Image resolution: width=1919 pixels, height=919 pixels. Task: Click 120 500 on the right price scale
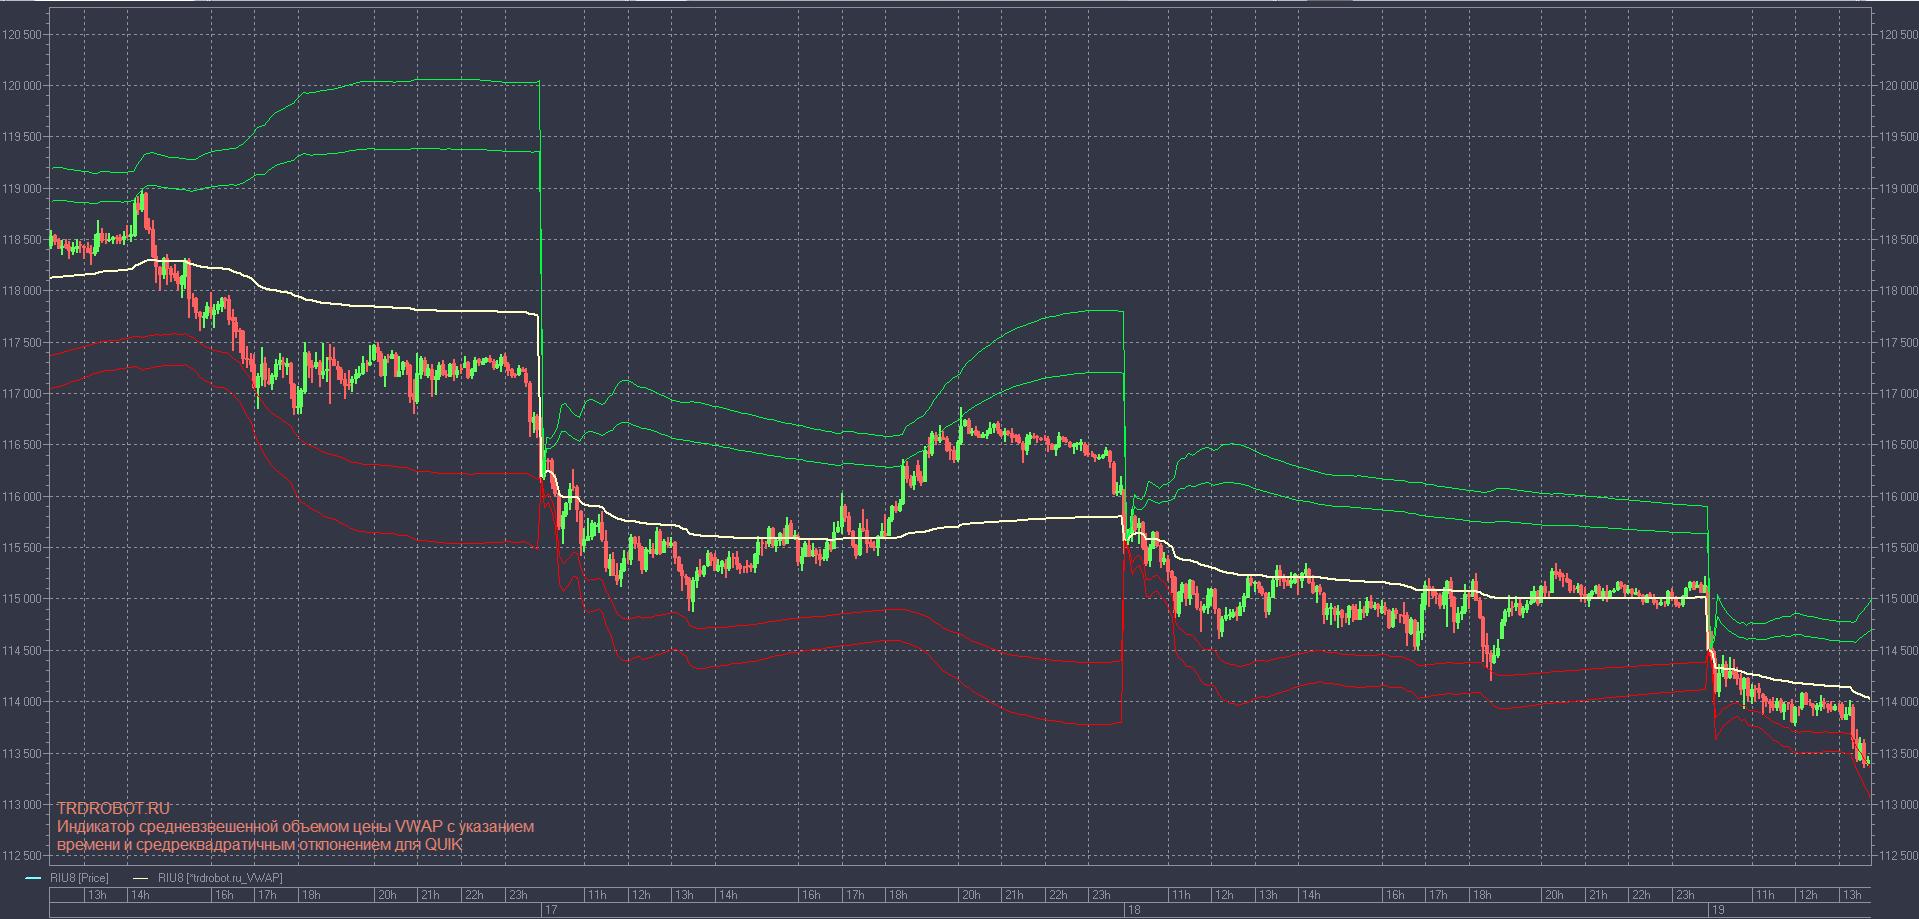[x=1897, y=35]
